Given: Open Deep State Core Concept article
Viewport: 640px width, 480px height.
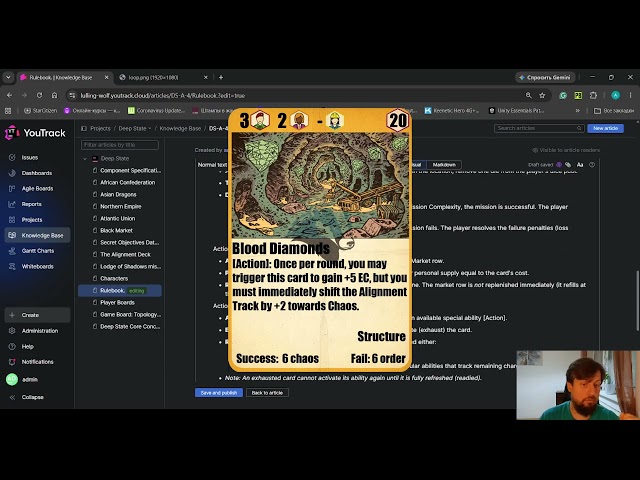Looking at the screenshot, I should coord(130,327).
